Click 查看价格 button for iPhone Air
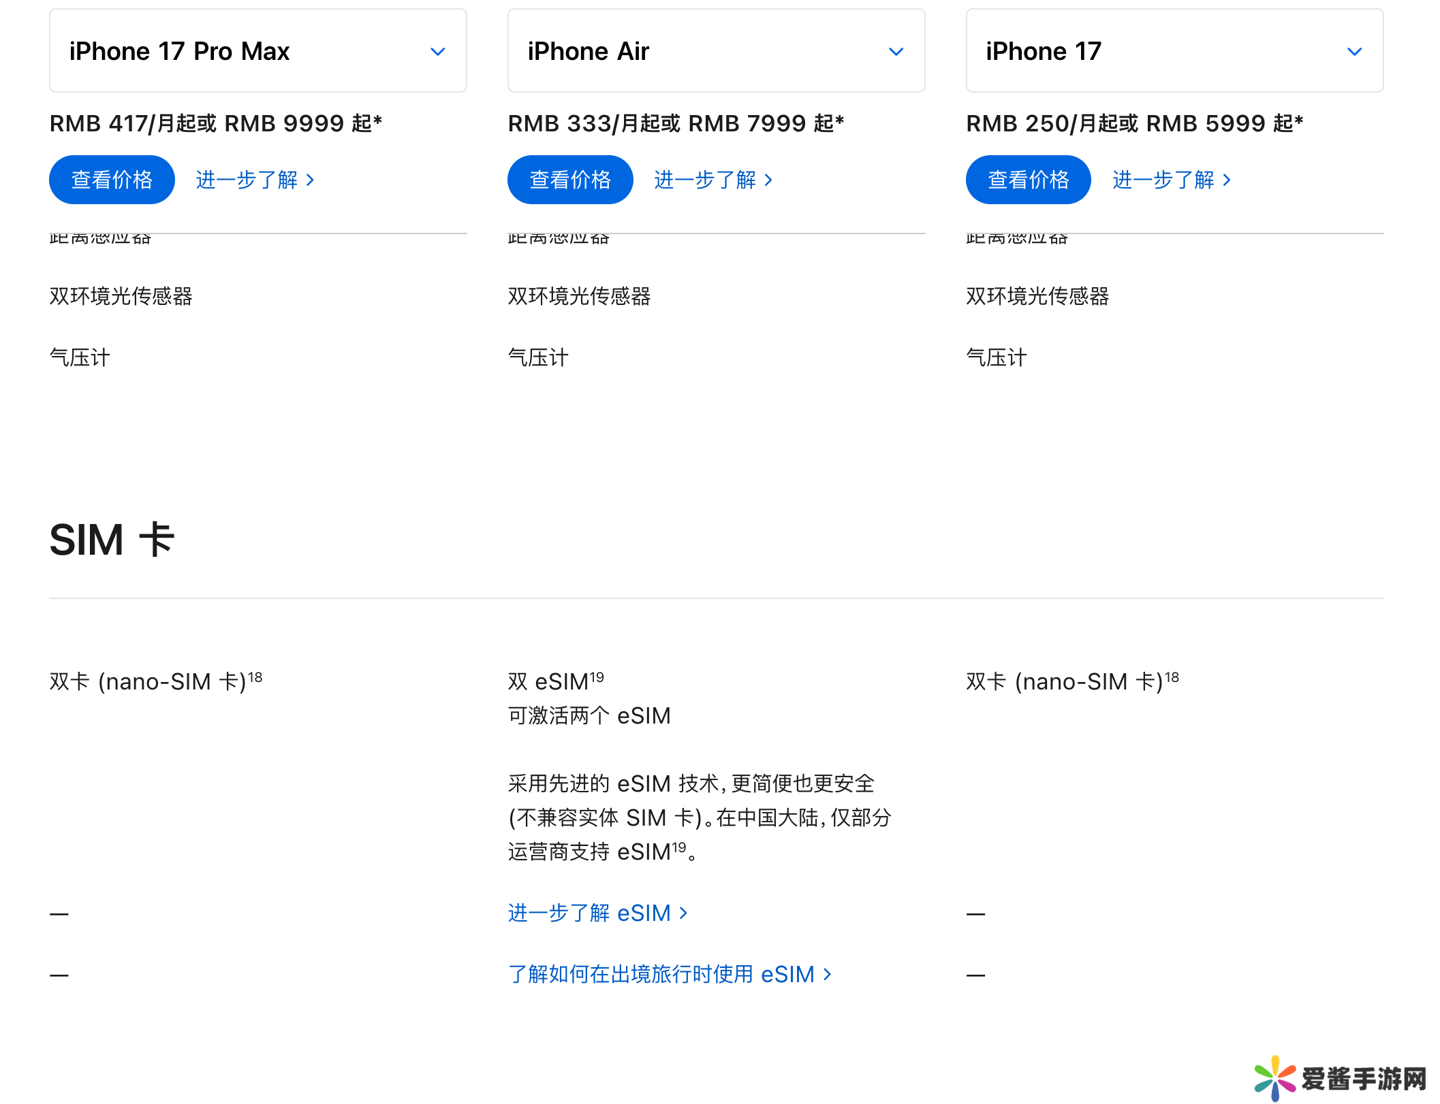This screenshot has height=1104, width=1440. click(x=570, y=180)
